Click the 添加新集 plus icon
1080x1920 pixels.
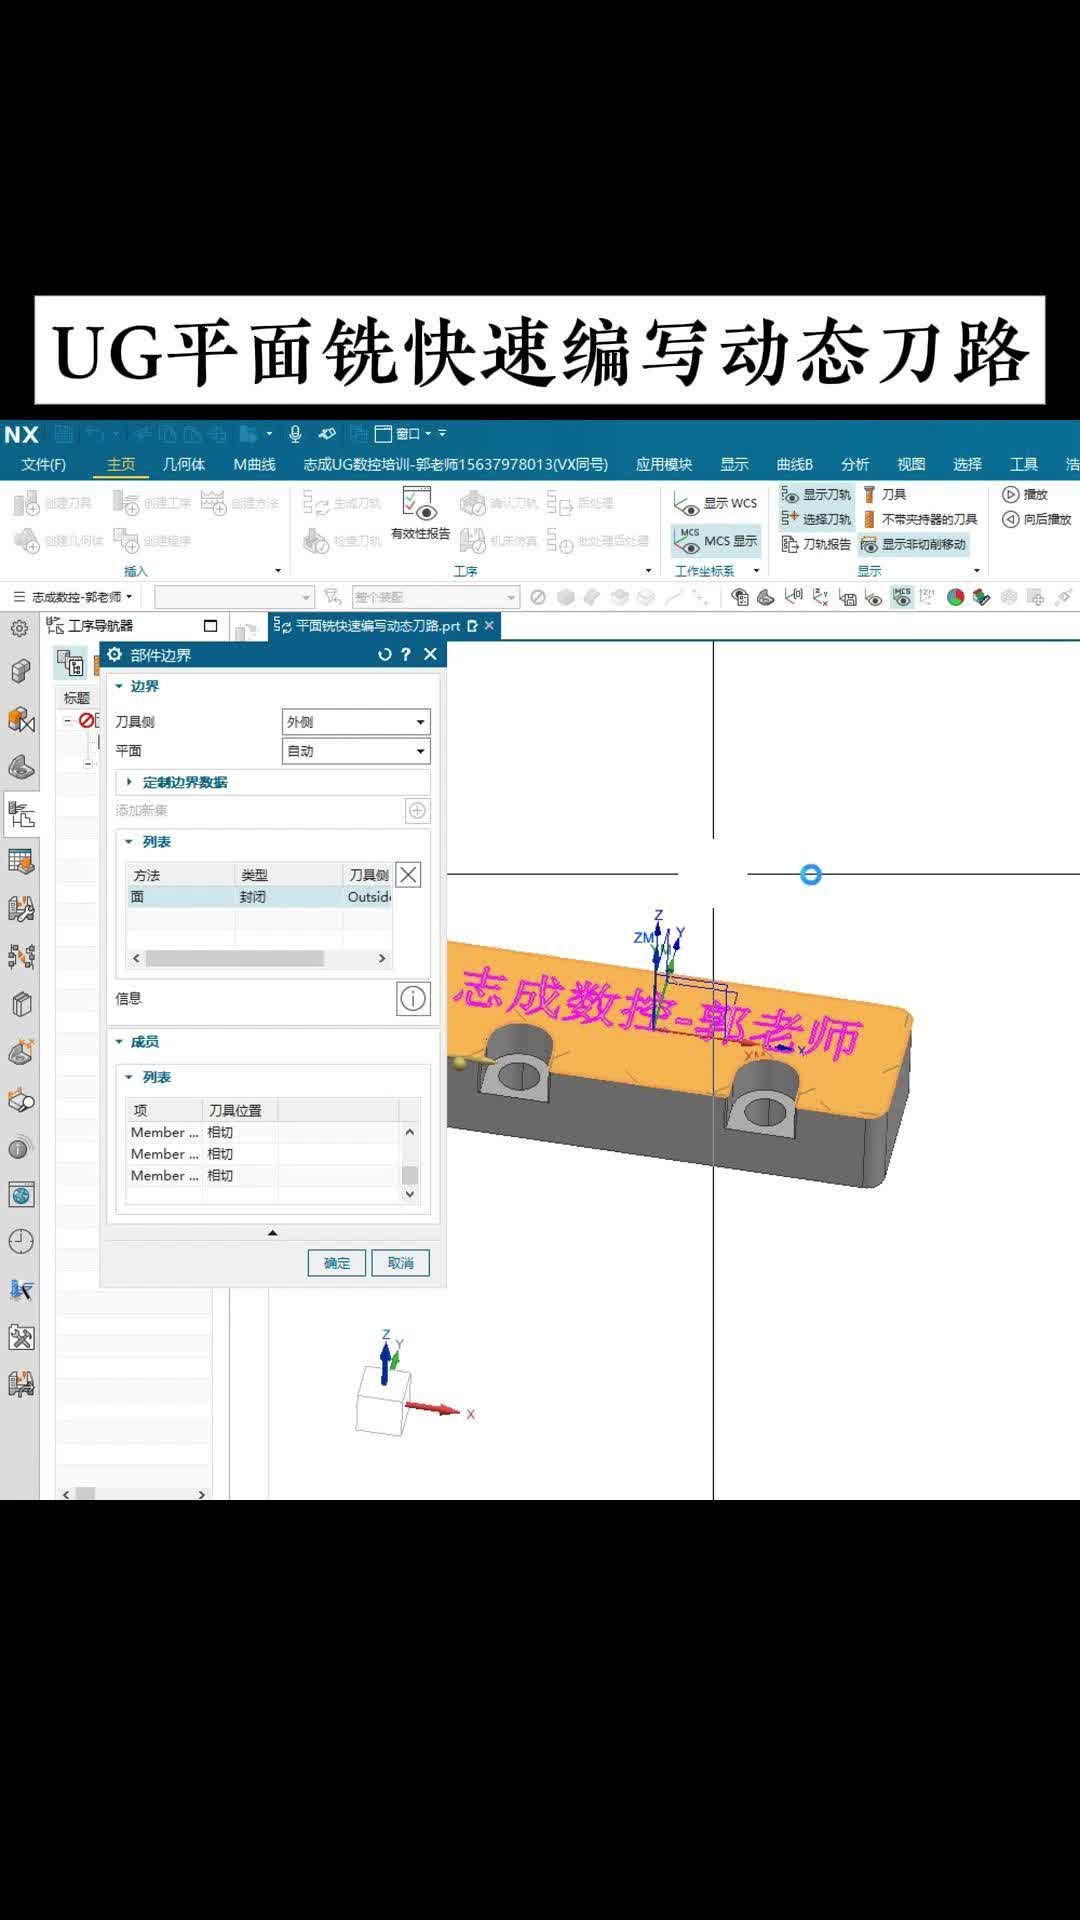click(x=417, y=810)
